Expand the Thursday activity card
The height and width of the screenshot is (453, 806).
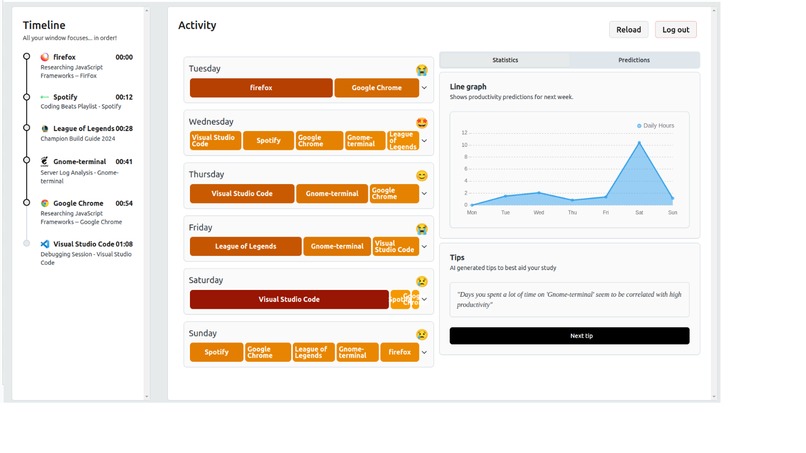pyautogui.click(x=424, y=194)
